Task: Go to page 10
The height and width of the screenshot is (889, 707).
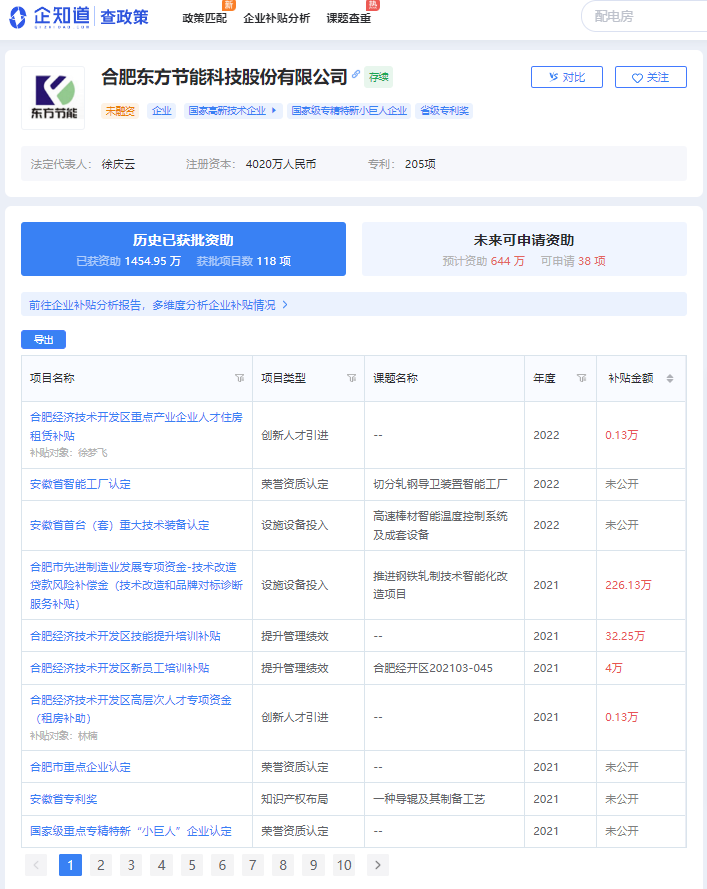Action: (x=344, y=865)
